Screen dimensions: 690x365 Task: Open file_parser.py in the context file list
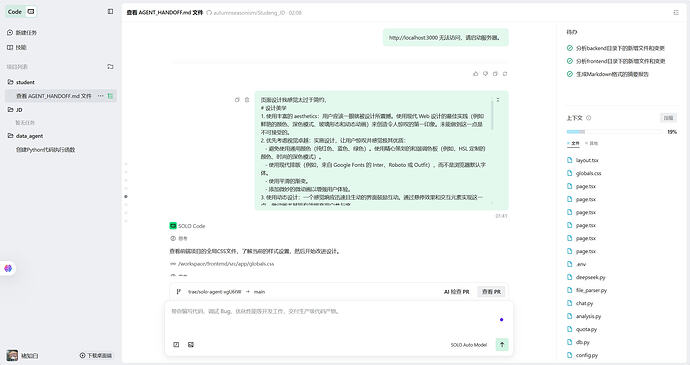click(x=587, y=290)
